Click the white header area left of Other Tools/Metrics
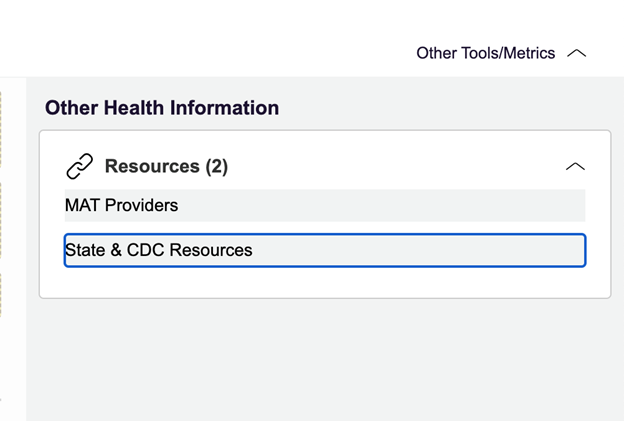The height and width of the screenshot is (421, 624). point(199,40)
